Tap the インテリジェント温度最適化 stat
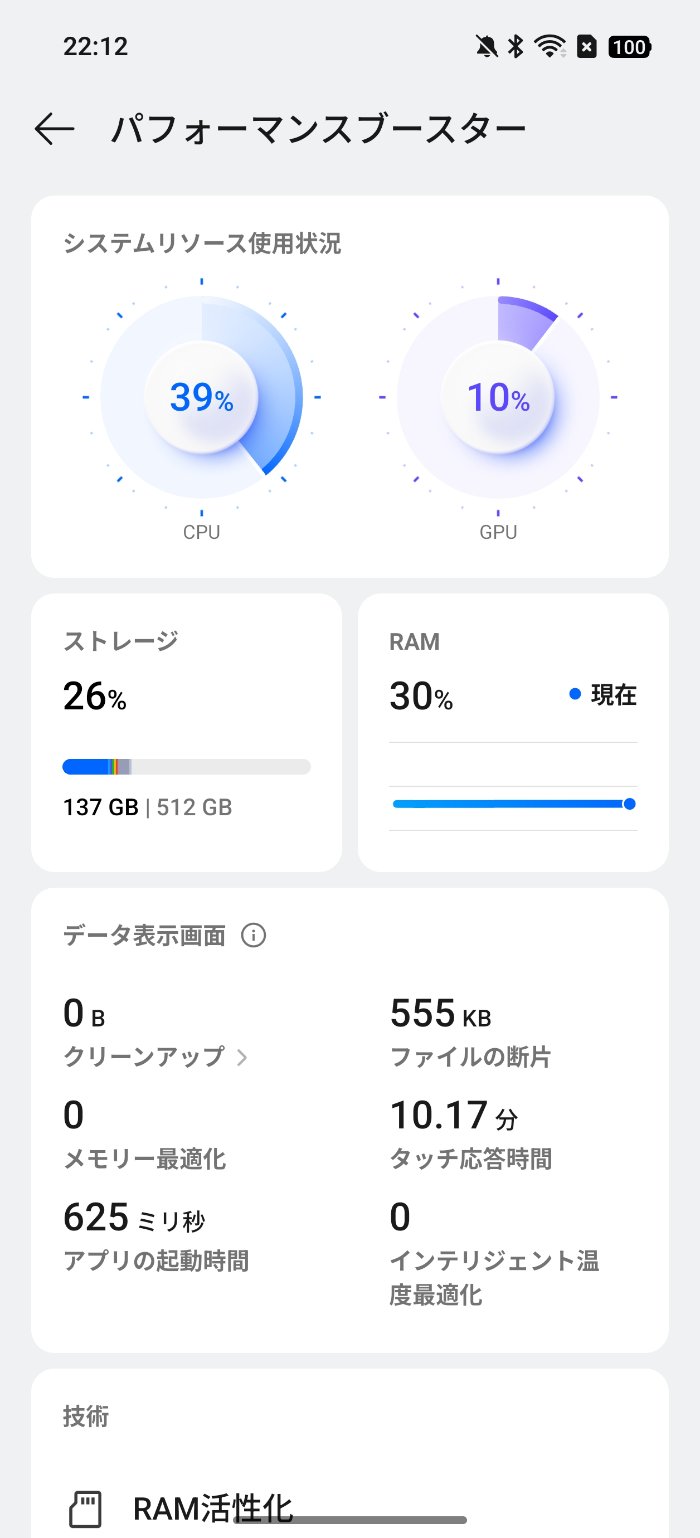The image size is (700, 1538). 494,1255
